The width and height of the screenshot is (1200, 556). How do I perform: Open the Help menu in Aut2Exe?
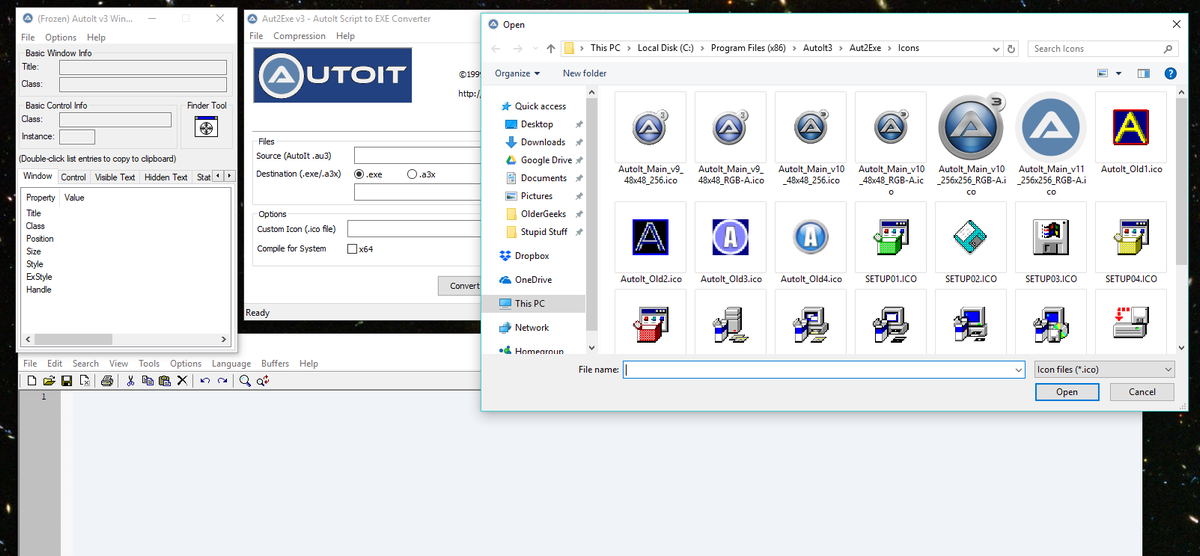(345, 36)
